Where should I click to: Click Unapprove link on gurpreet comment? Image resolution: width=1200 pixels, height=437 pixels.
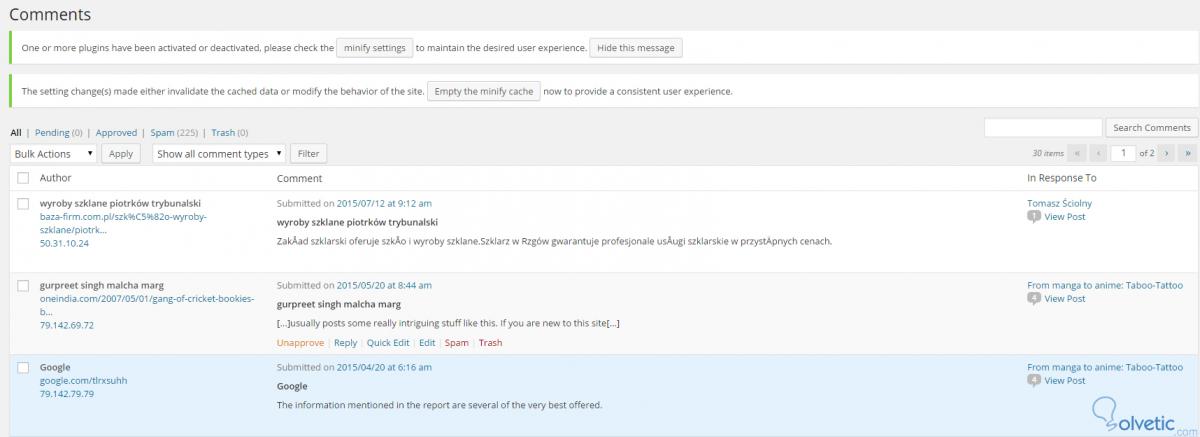point(300,343)
